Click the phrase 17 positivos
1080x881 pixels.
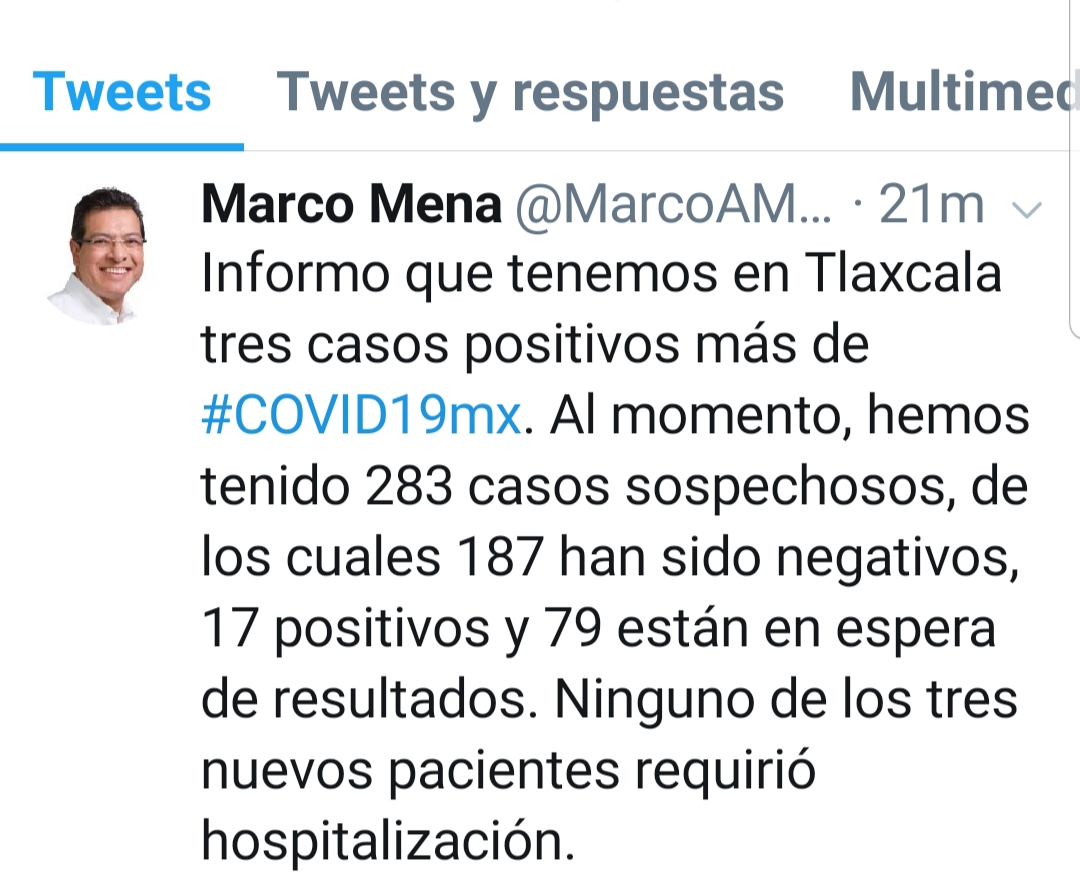coord(346,631)
